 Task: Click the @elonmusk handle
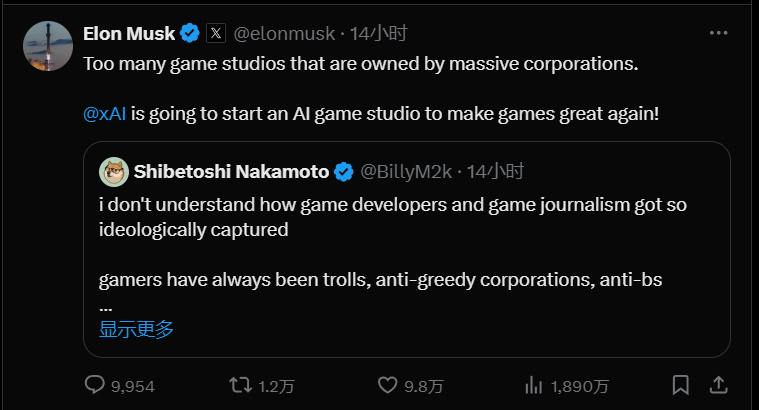pos(285,33)
